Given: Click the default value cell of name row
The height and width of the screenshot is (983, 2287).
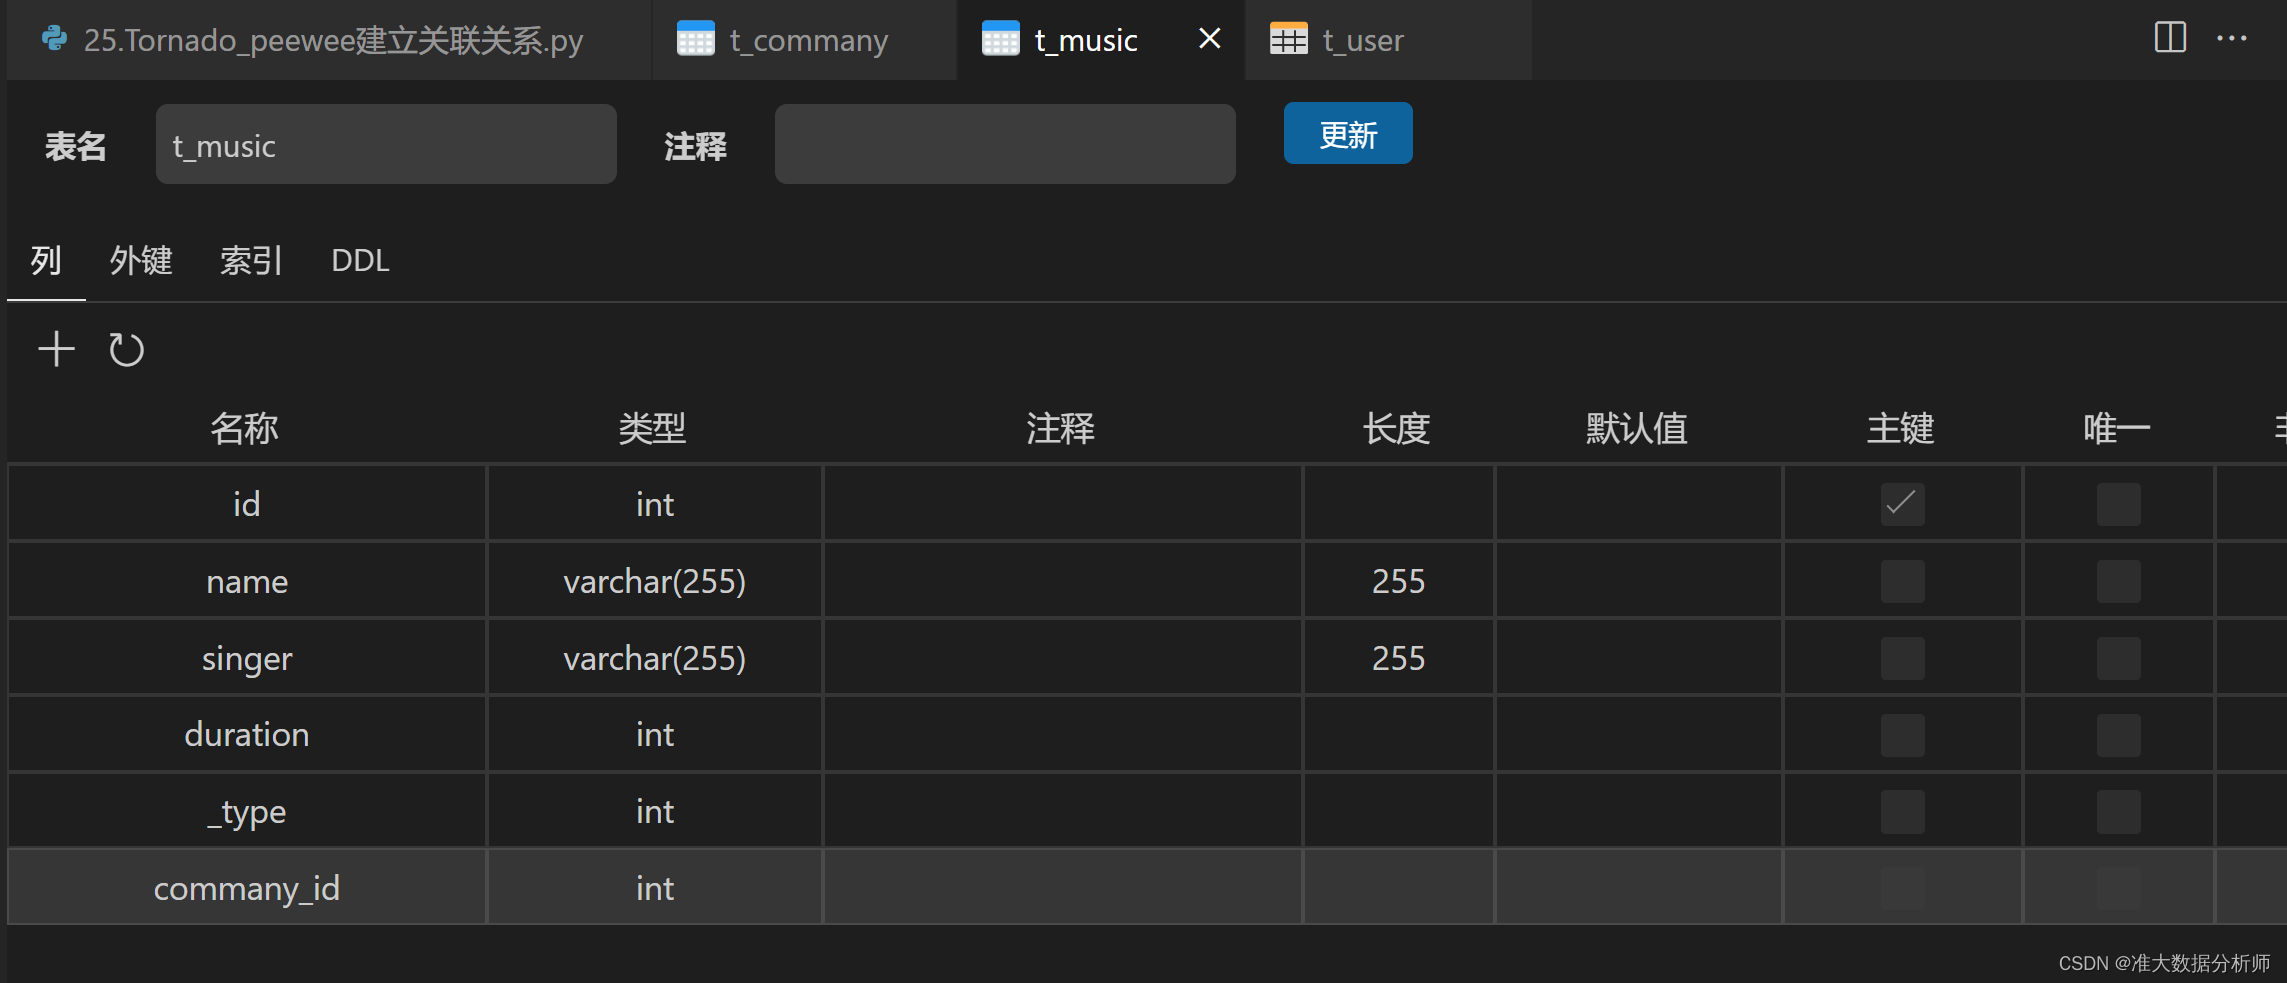Looking at the screenshot, I should click(x=1638, y=581).
